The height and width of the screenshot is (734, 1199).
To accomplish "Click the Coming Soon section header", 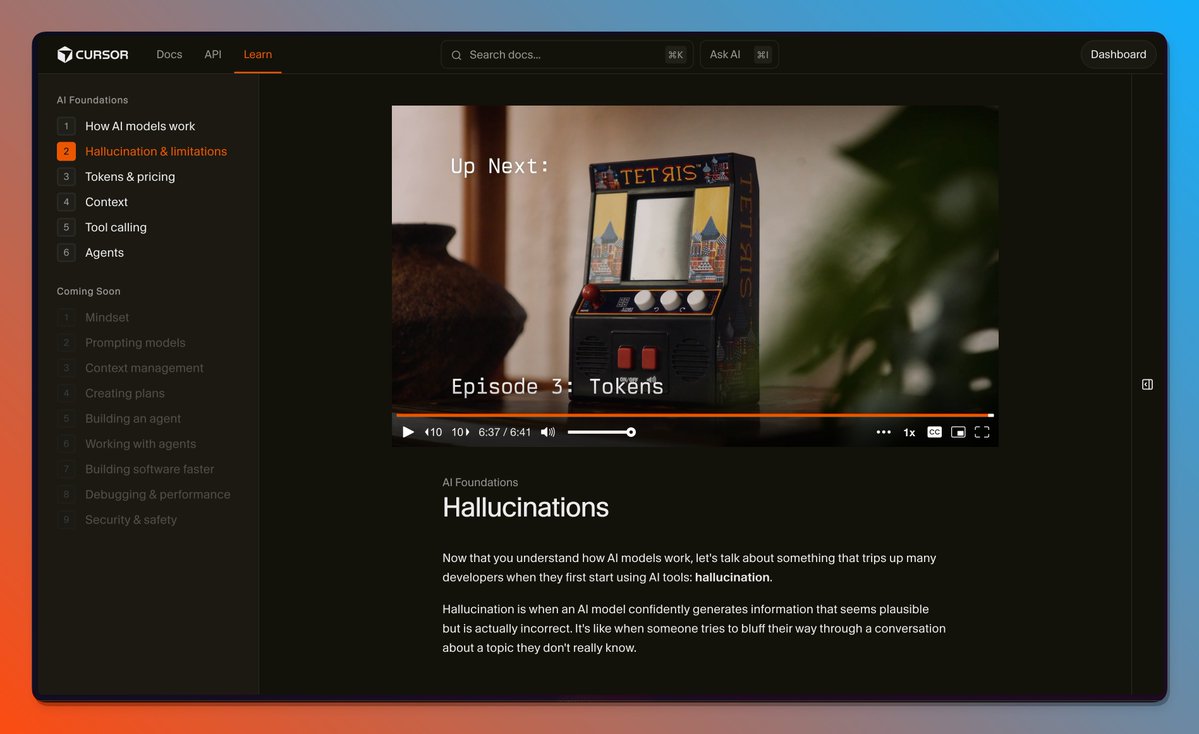I will coord(89,291).
